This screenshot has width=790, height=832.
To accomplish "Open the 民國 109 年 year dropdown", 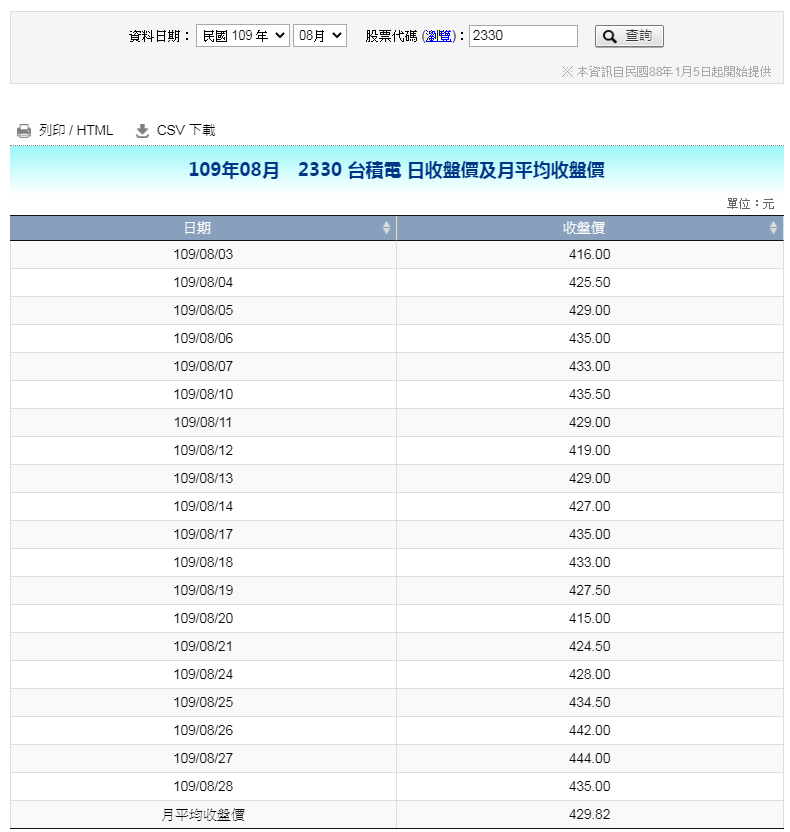I will click(242, 36).
